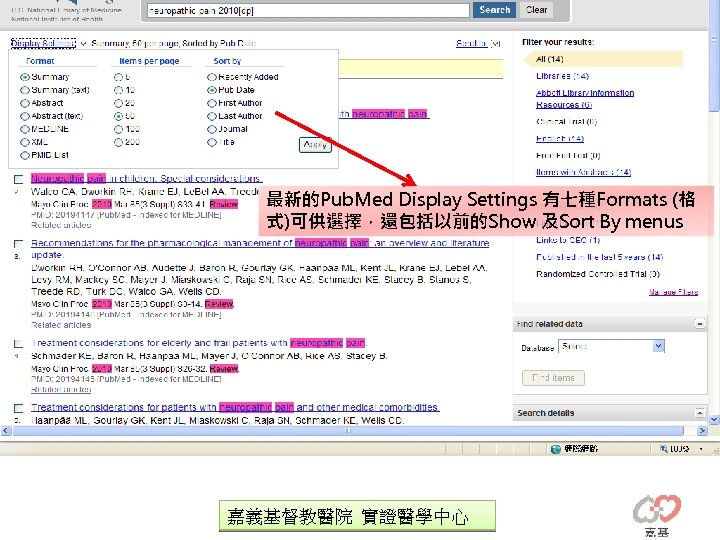Choose the Abstract format option
This screenshot has height=540, width=720.
[x=25, y=103]
